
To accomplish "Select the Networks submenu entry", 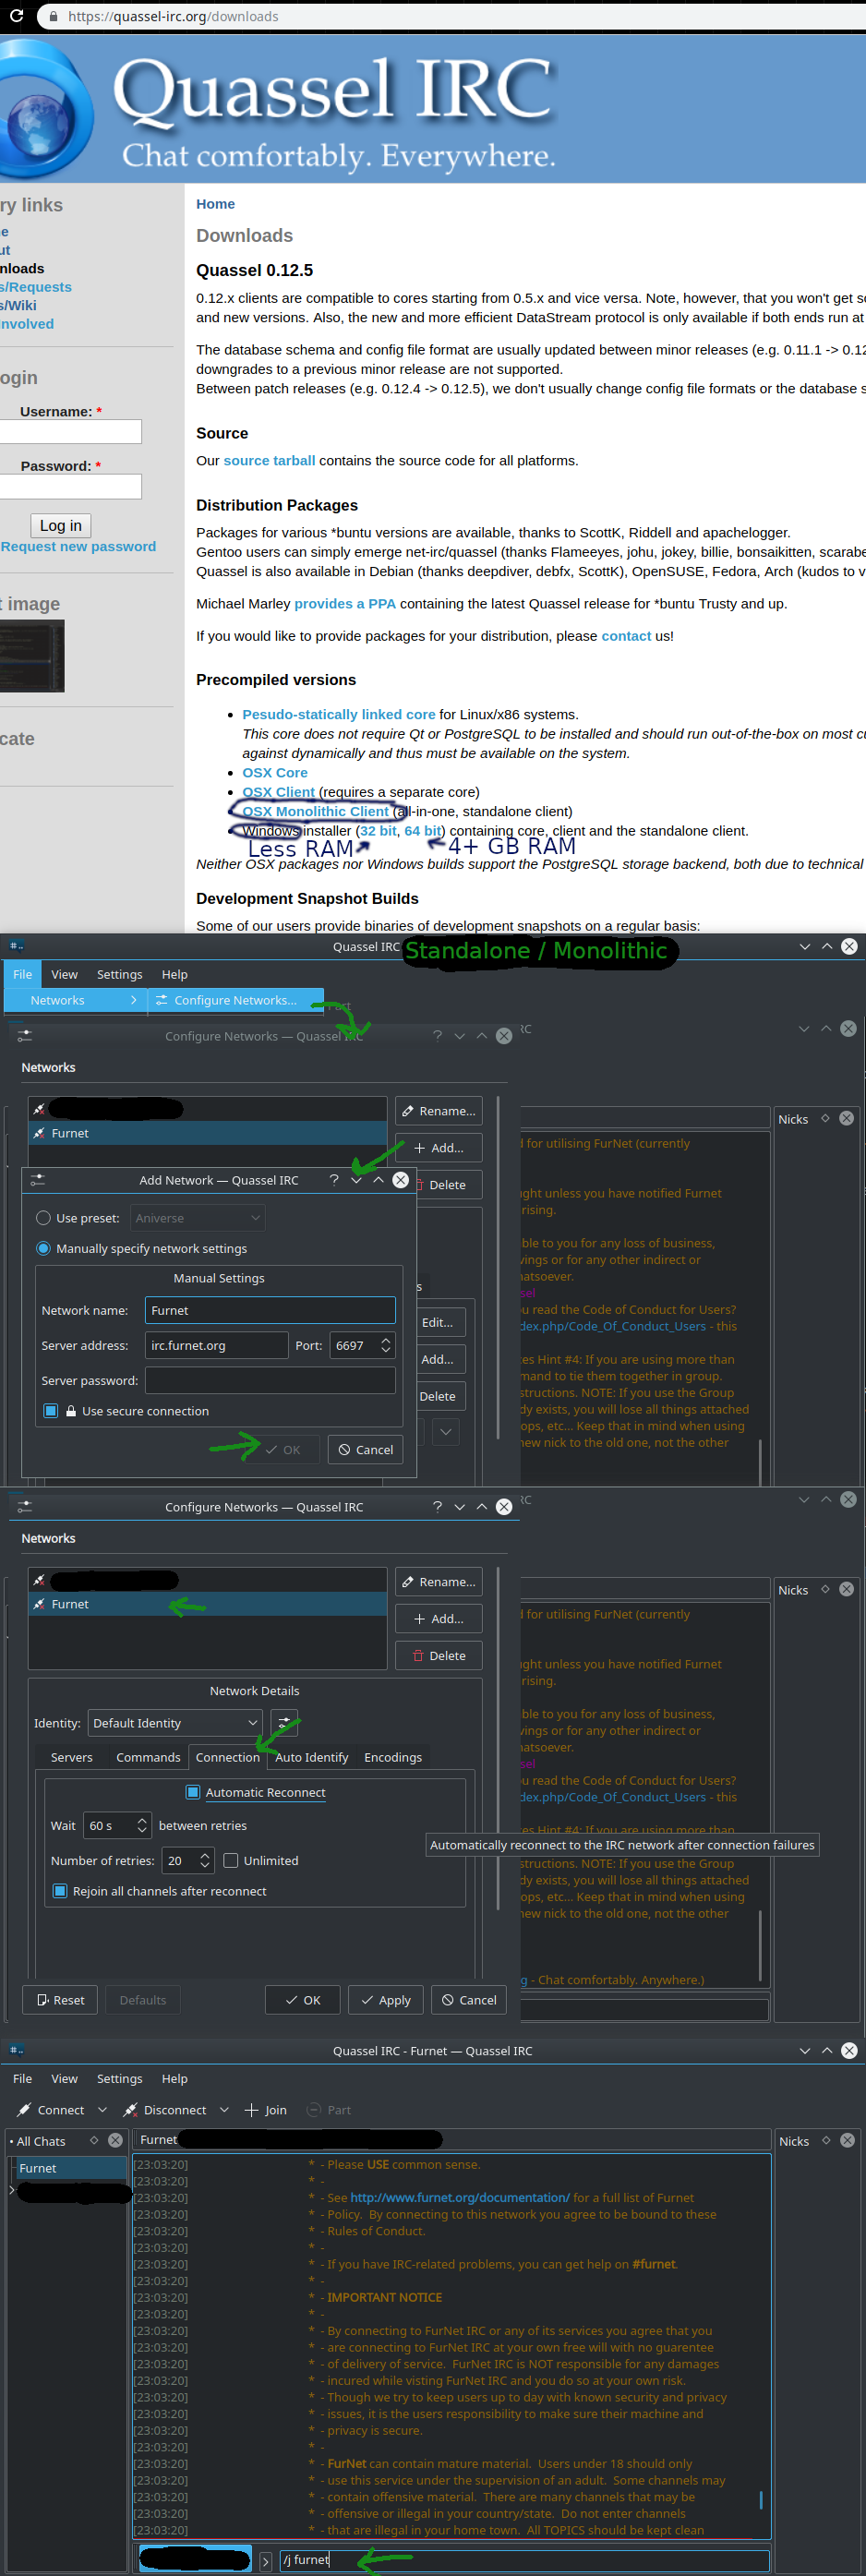I will 76,1000.
